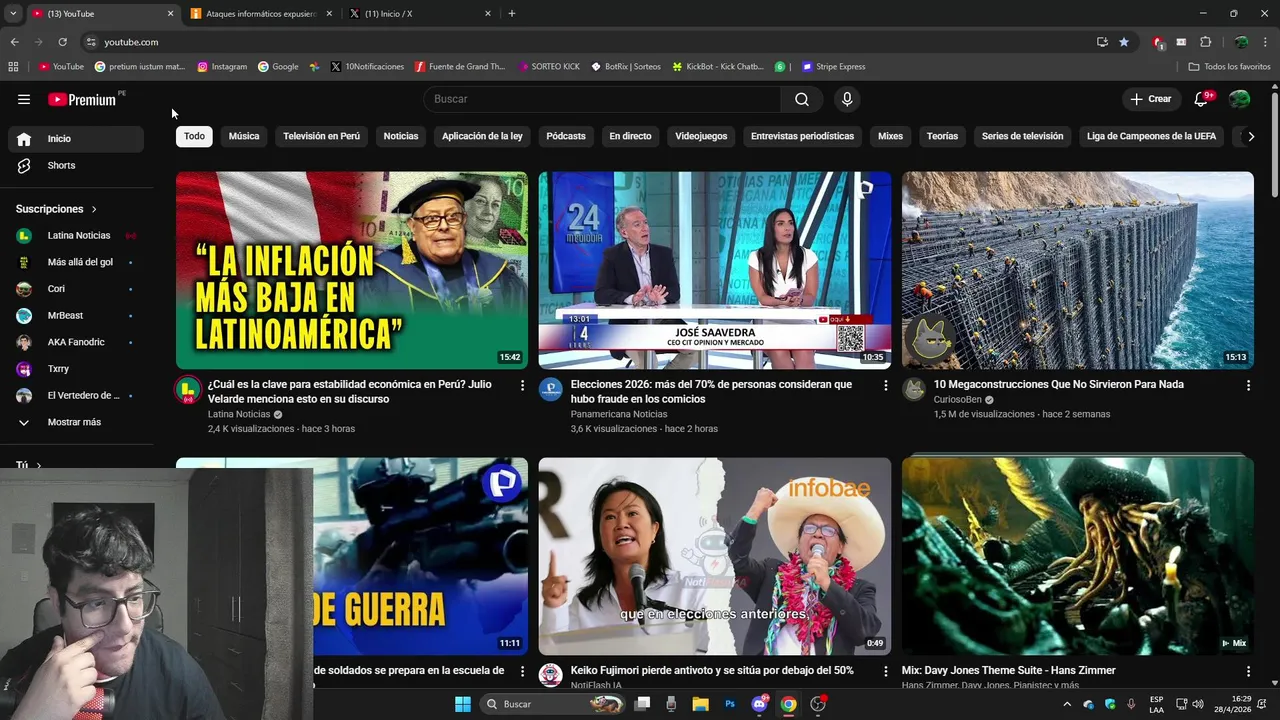Open options menu for Elecciones 2026 video
This screenshot has height=720, width=1280.
pos(885,385)
